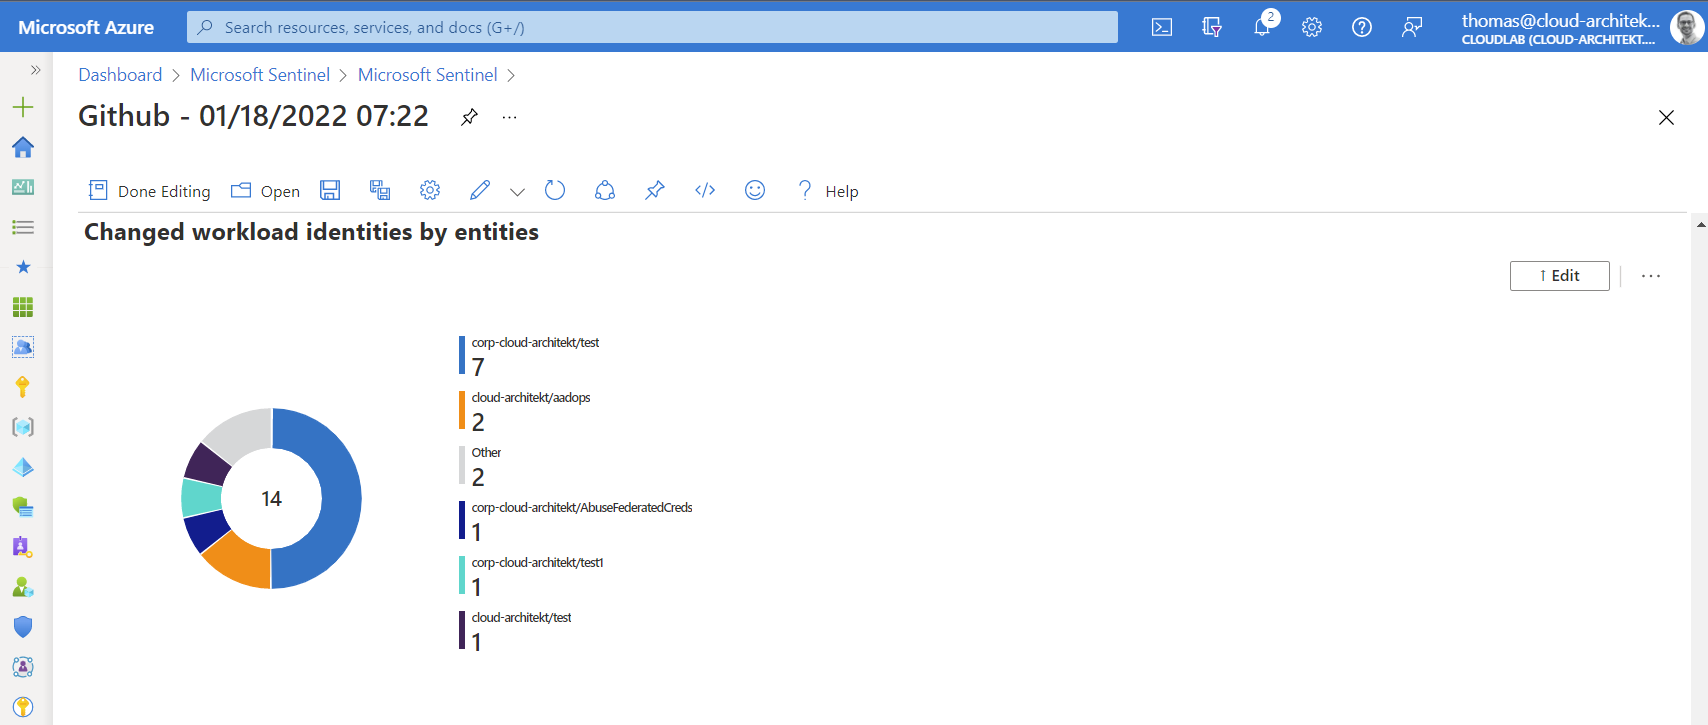Viewport: 1708px width, 725px height.
Task: Open Directories and subscriptions filter icon
Action: coord(1212,27)
